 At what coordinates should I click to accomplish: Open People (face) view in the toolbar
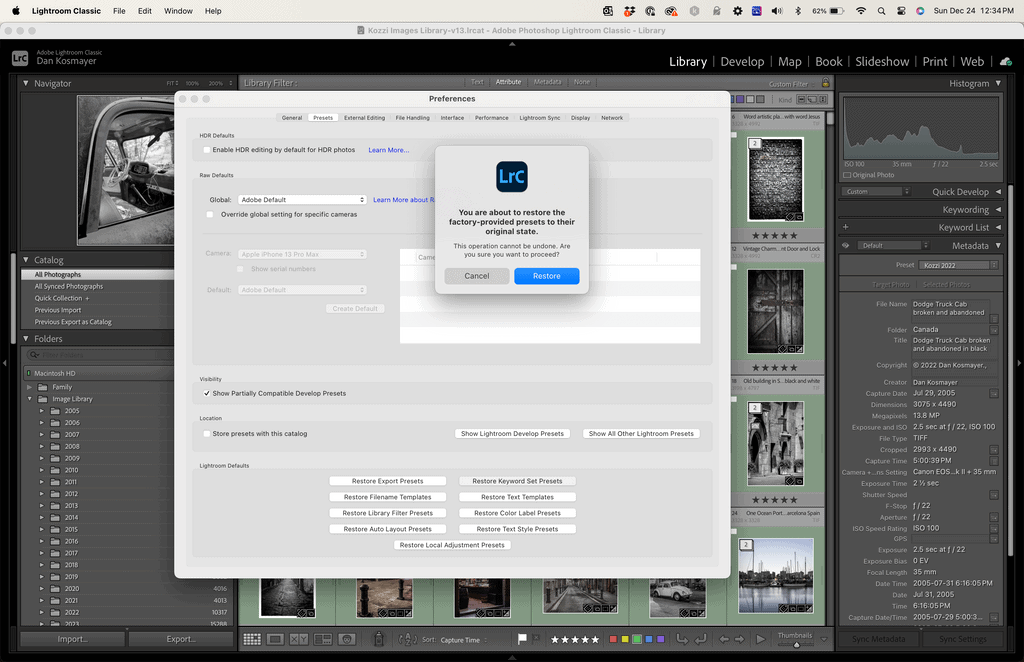point(347,639)
